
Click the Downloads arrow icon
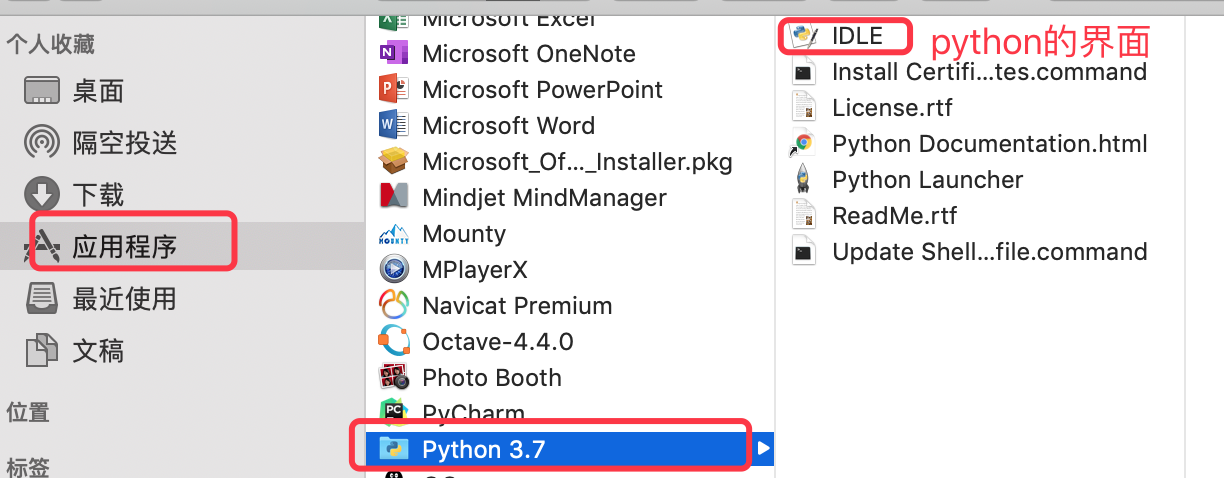[x=42, y=194]
